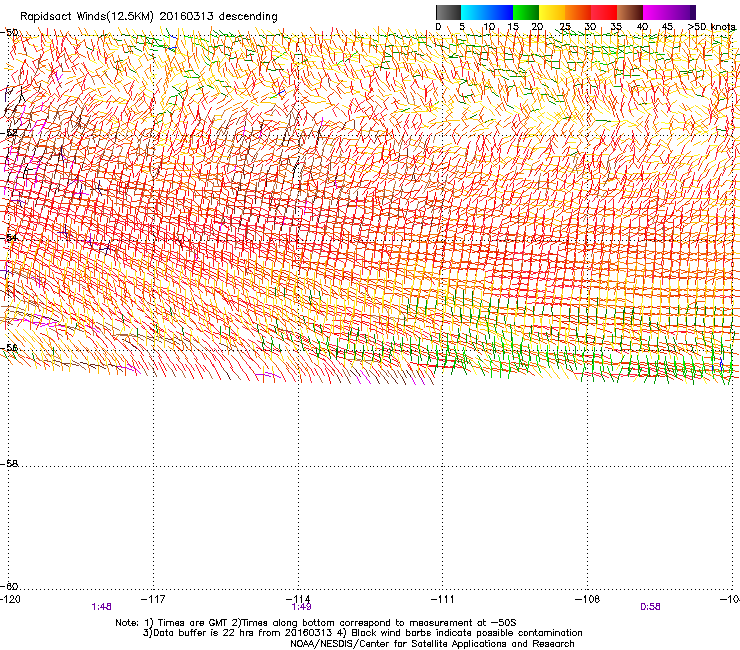Click the gray 0-5 knots legend color

(448, 12)
